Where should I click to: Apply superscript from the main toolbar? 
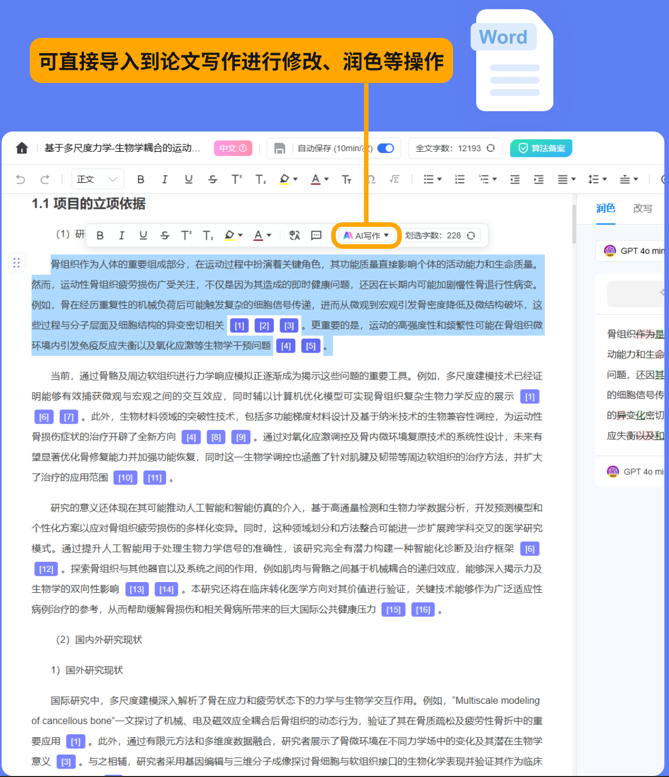point(236,179)
